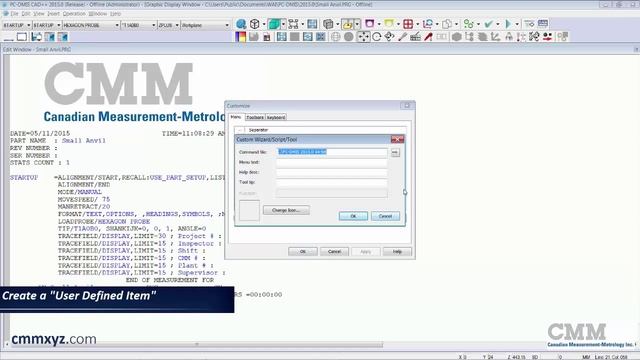Click the blue globe zoom icon in toolbar

click(x=241, y=24)
